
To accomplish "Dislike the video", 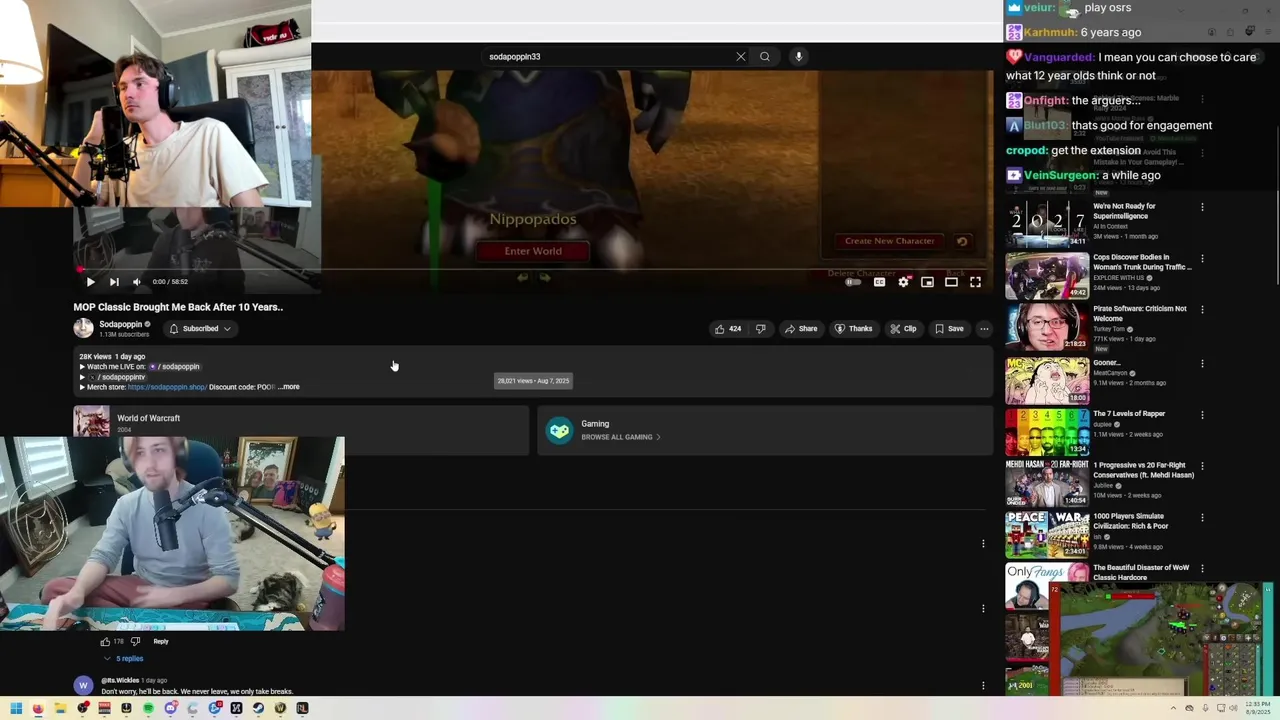I will point(760,329).
